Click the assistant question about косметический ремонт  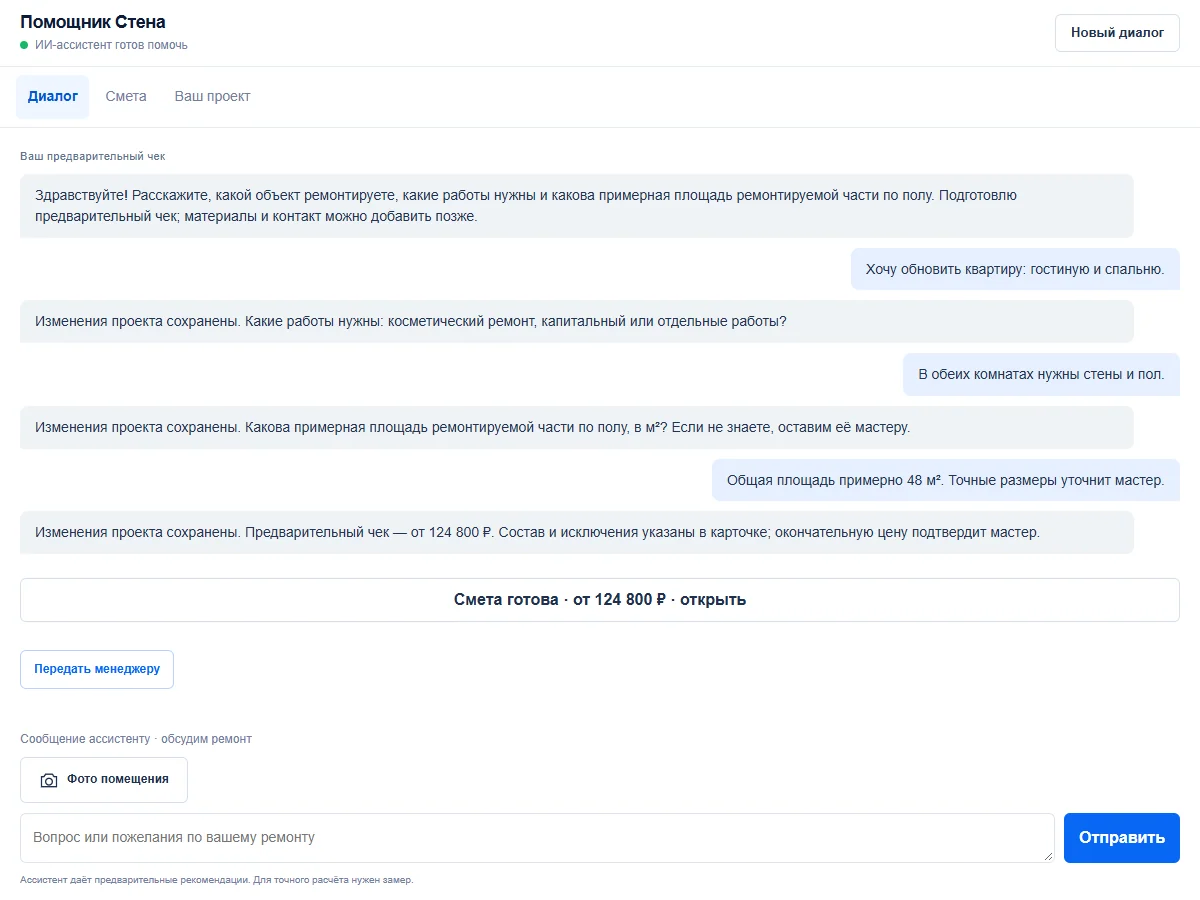point(577,322)
